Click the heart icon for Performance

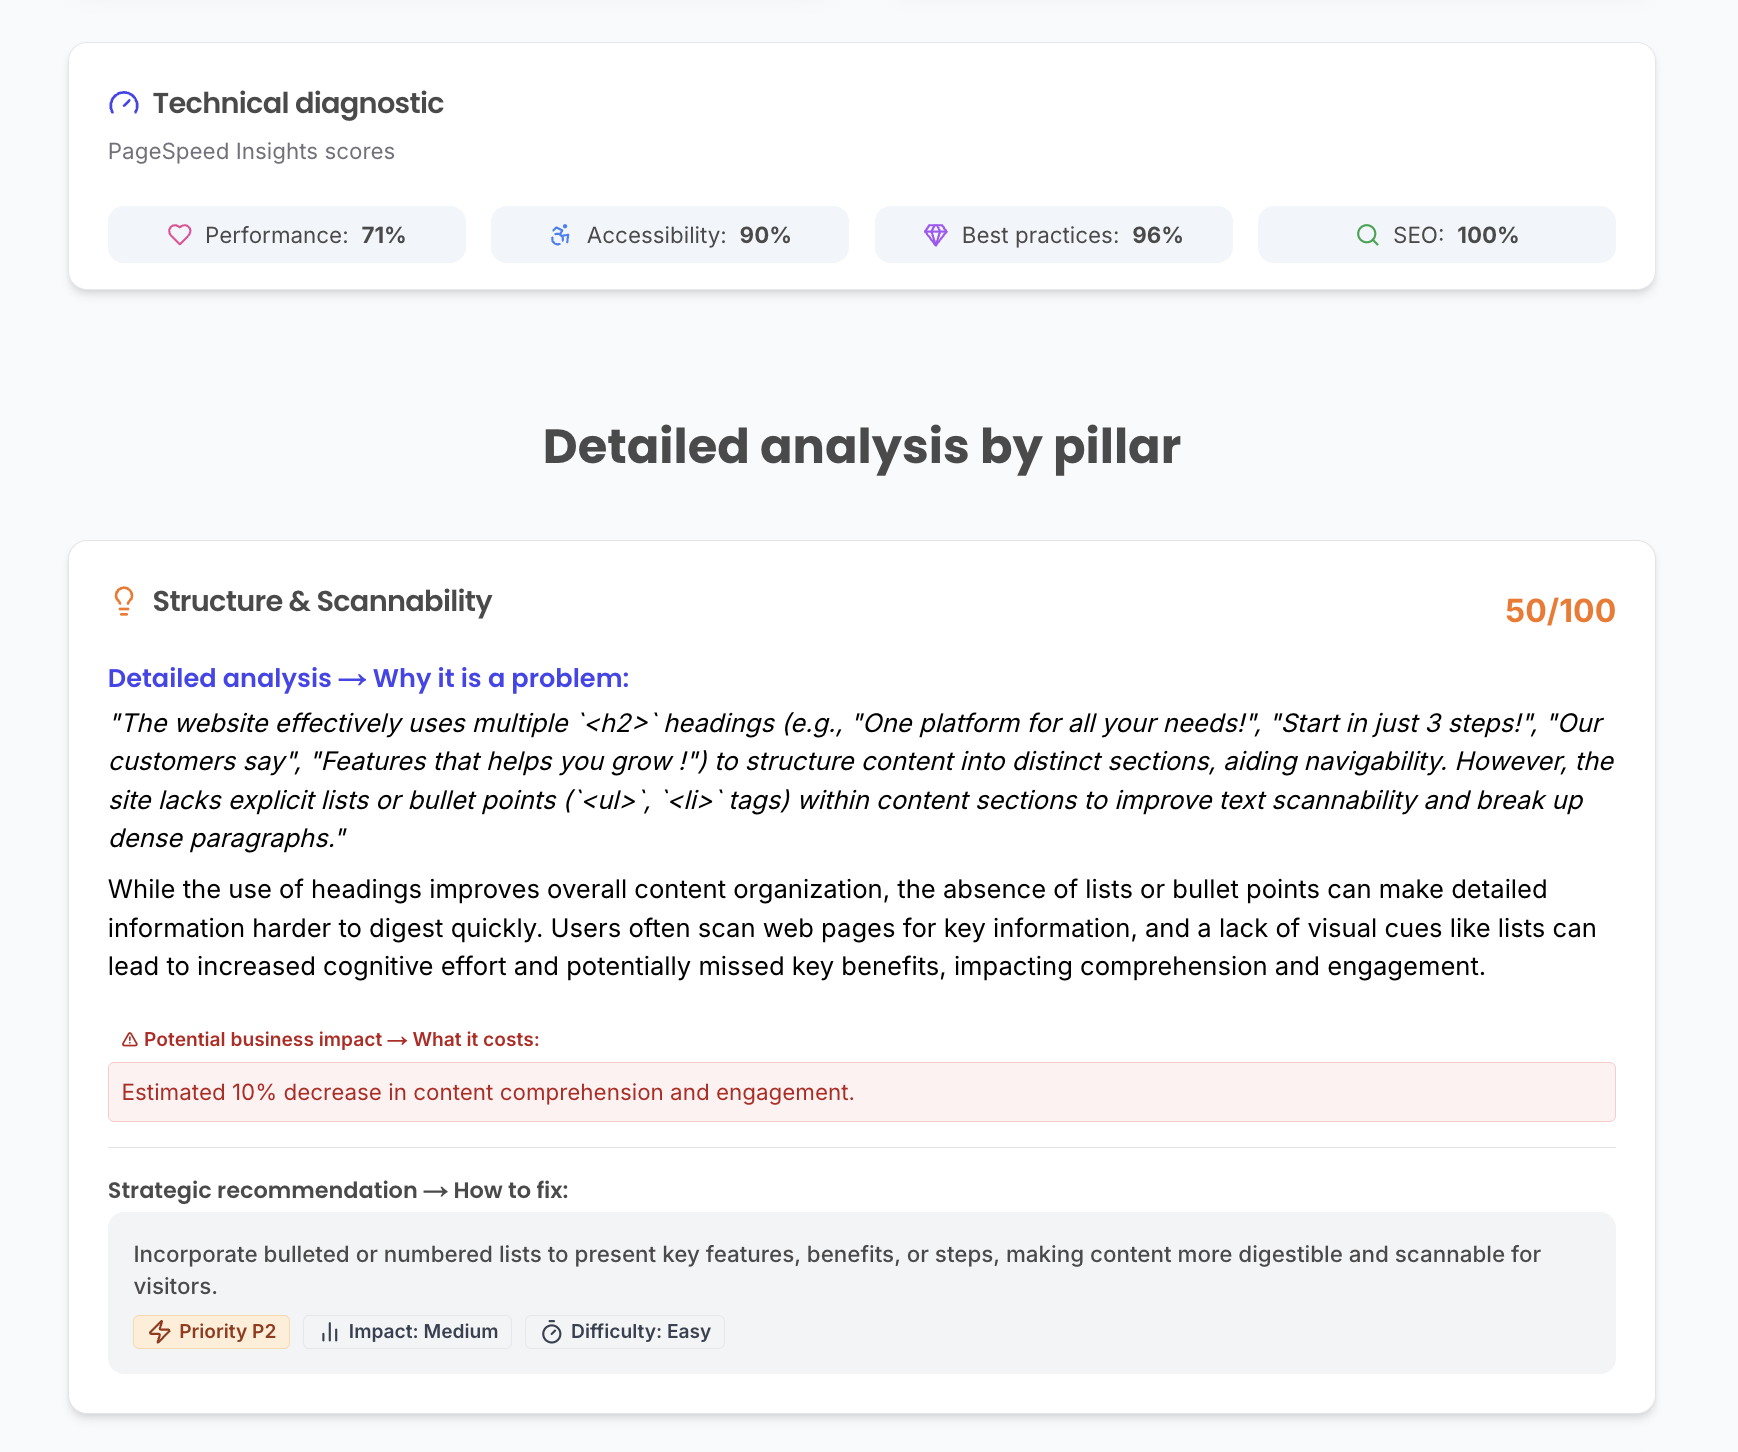(180, 235)
